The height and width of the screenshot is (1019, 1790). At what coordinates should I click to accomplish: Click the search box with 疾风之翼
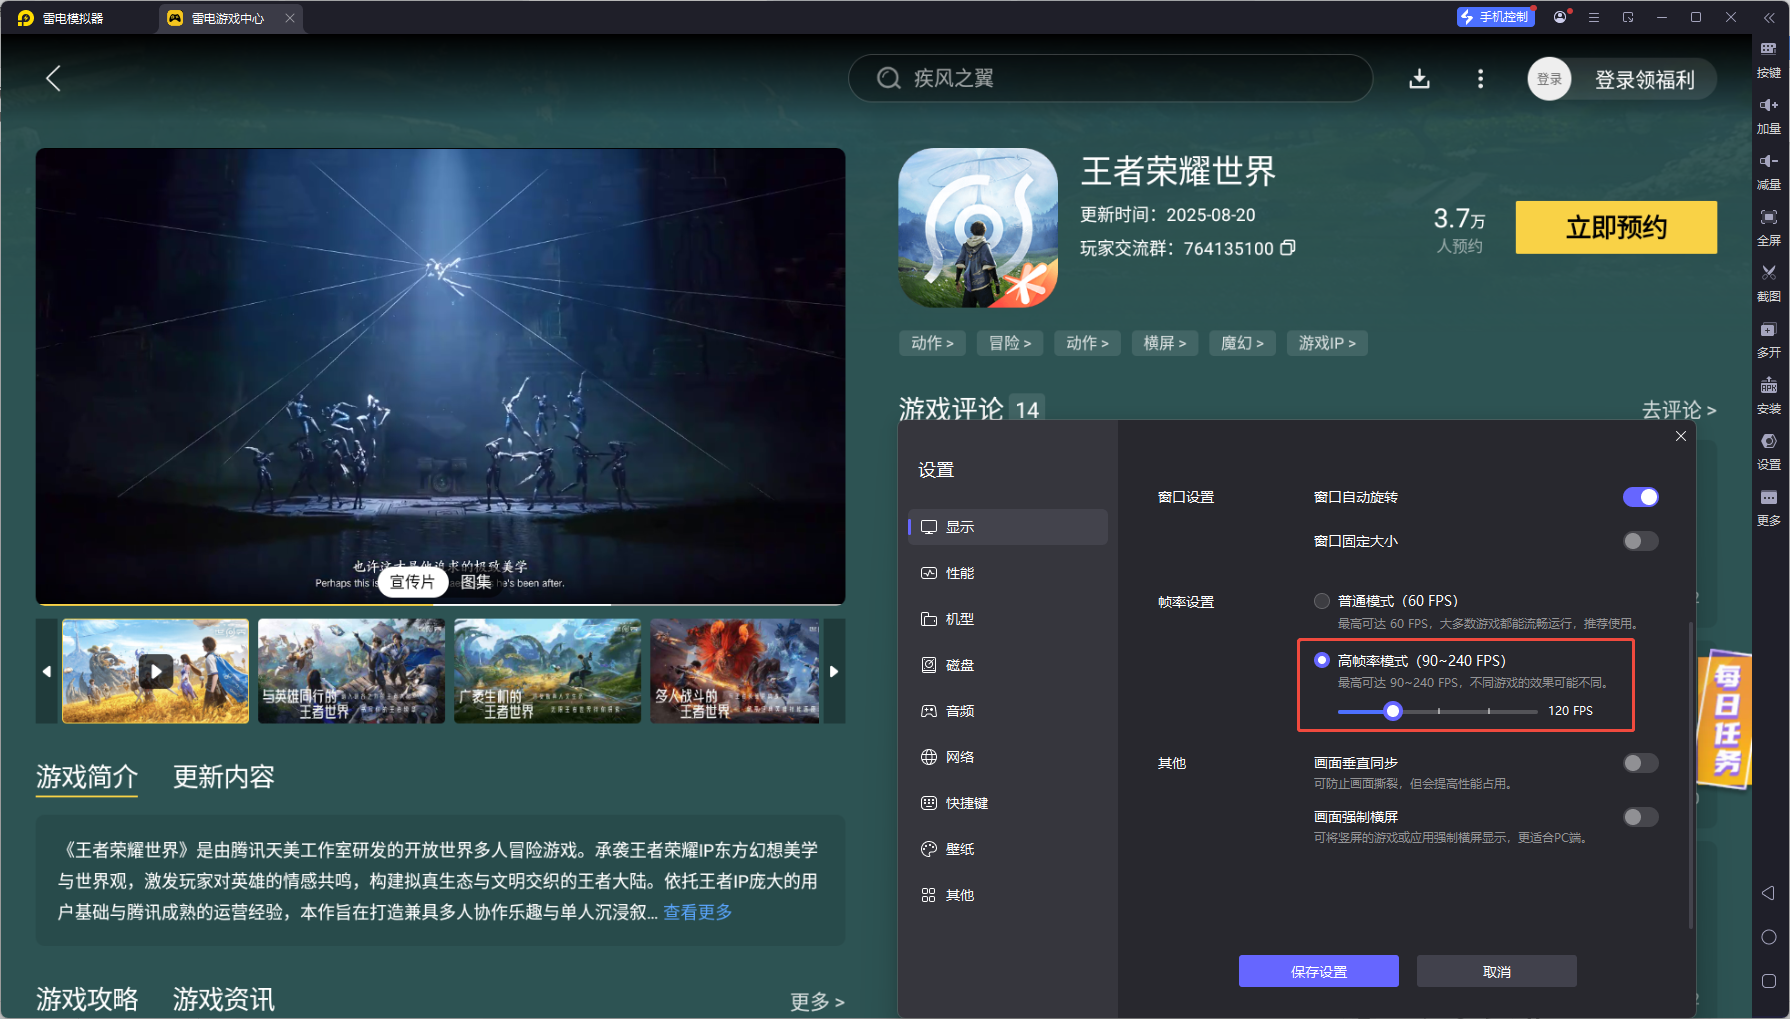coord(1110,78)
